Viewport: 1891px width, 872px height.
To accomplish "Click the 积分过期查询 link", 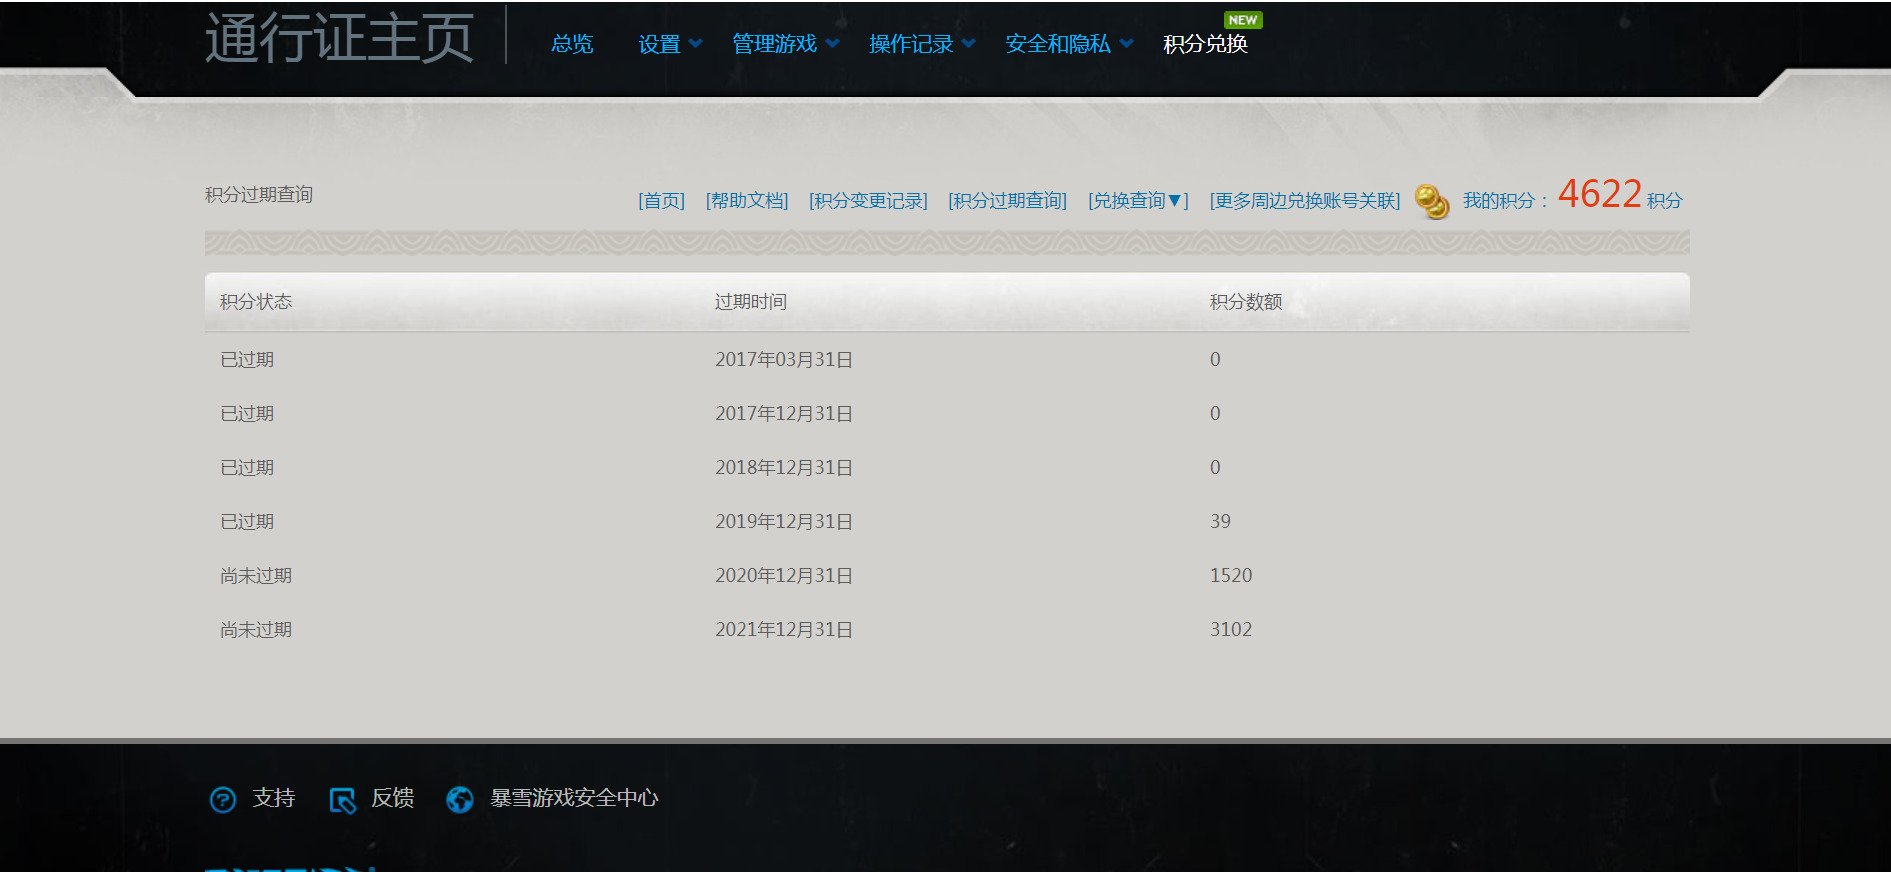I will (1007, 201).
